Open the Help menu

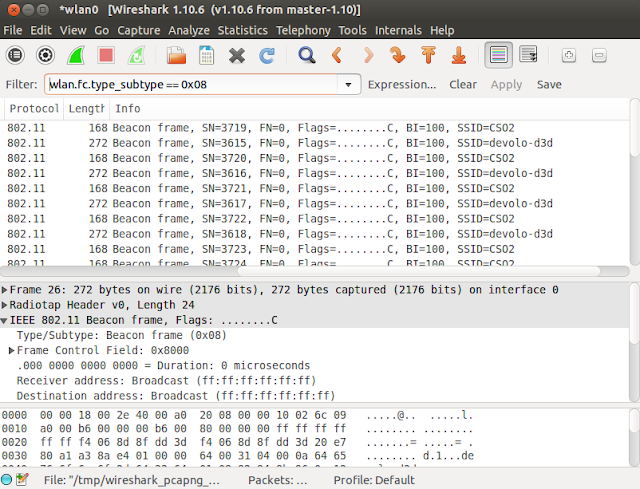point(442,30)
